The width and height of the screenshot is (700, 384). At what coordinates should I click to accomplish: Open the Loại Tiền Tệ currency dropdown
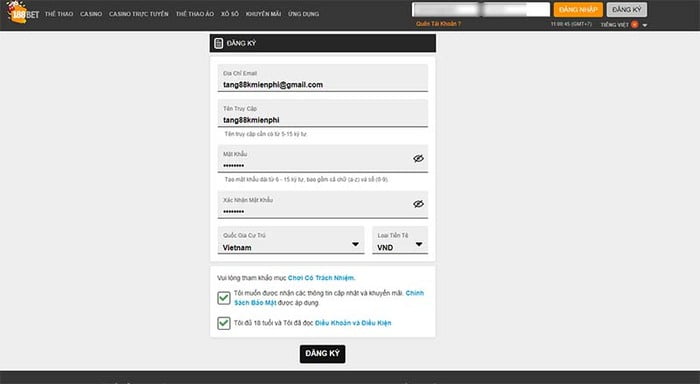(400, 240)
